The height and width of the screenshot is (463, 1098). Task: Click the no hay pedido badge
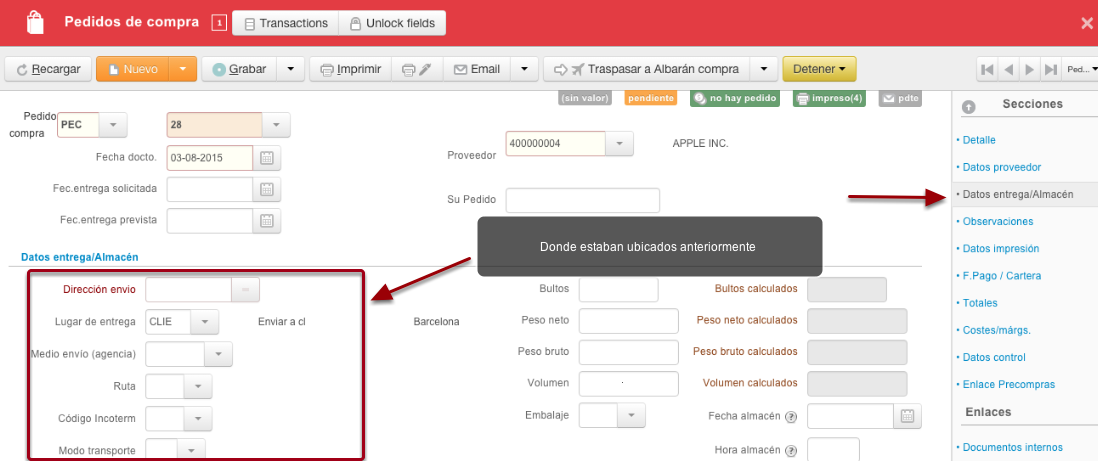[735, 99]
